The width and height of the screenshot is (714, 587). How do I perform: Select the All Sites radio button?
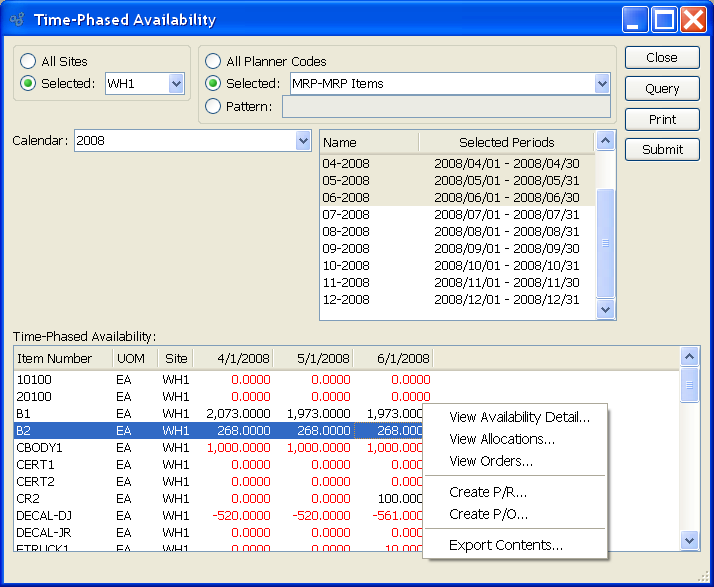[x=28, y=62]
